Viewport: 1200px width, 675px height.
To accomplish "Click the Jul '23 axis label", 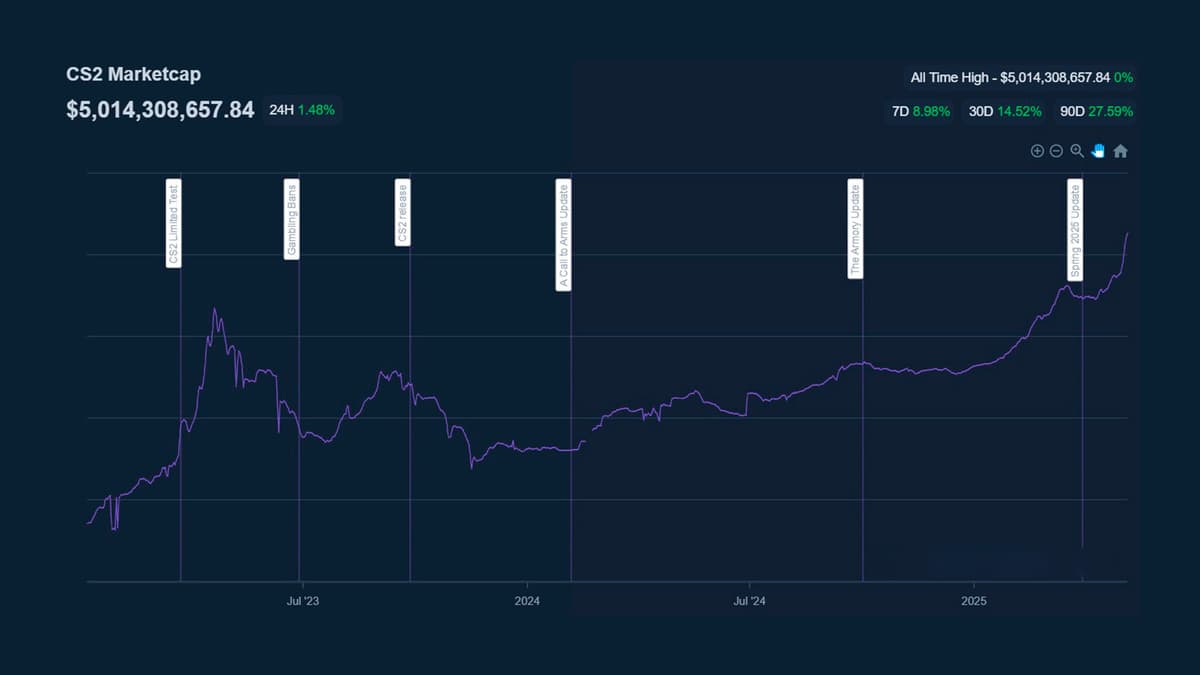I will pyautogui.click(x=302, y=601).
